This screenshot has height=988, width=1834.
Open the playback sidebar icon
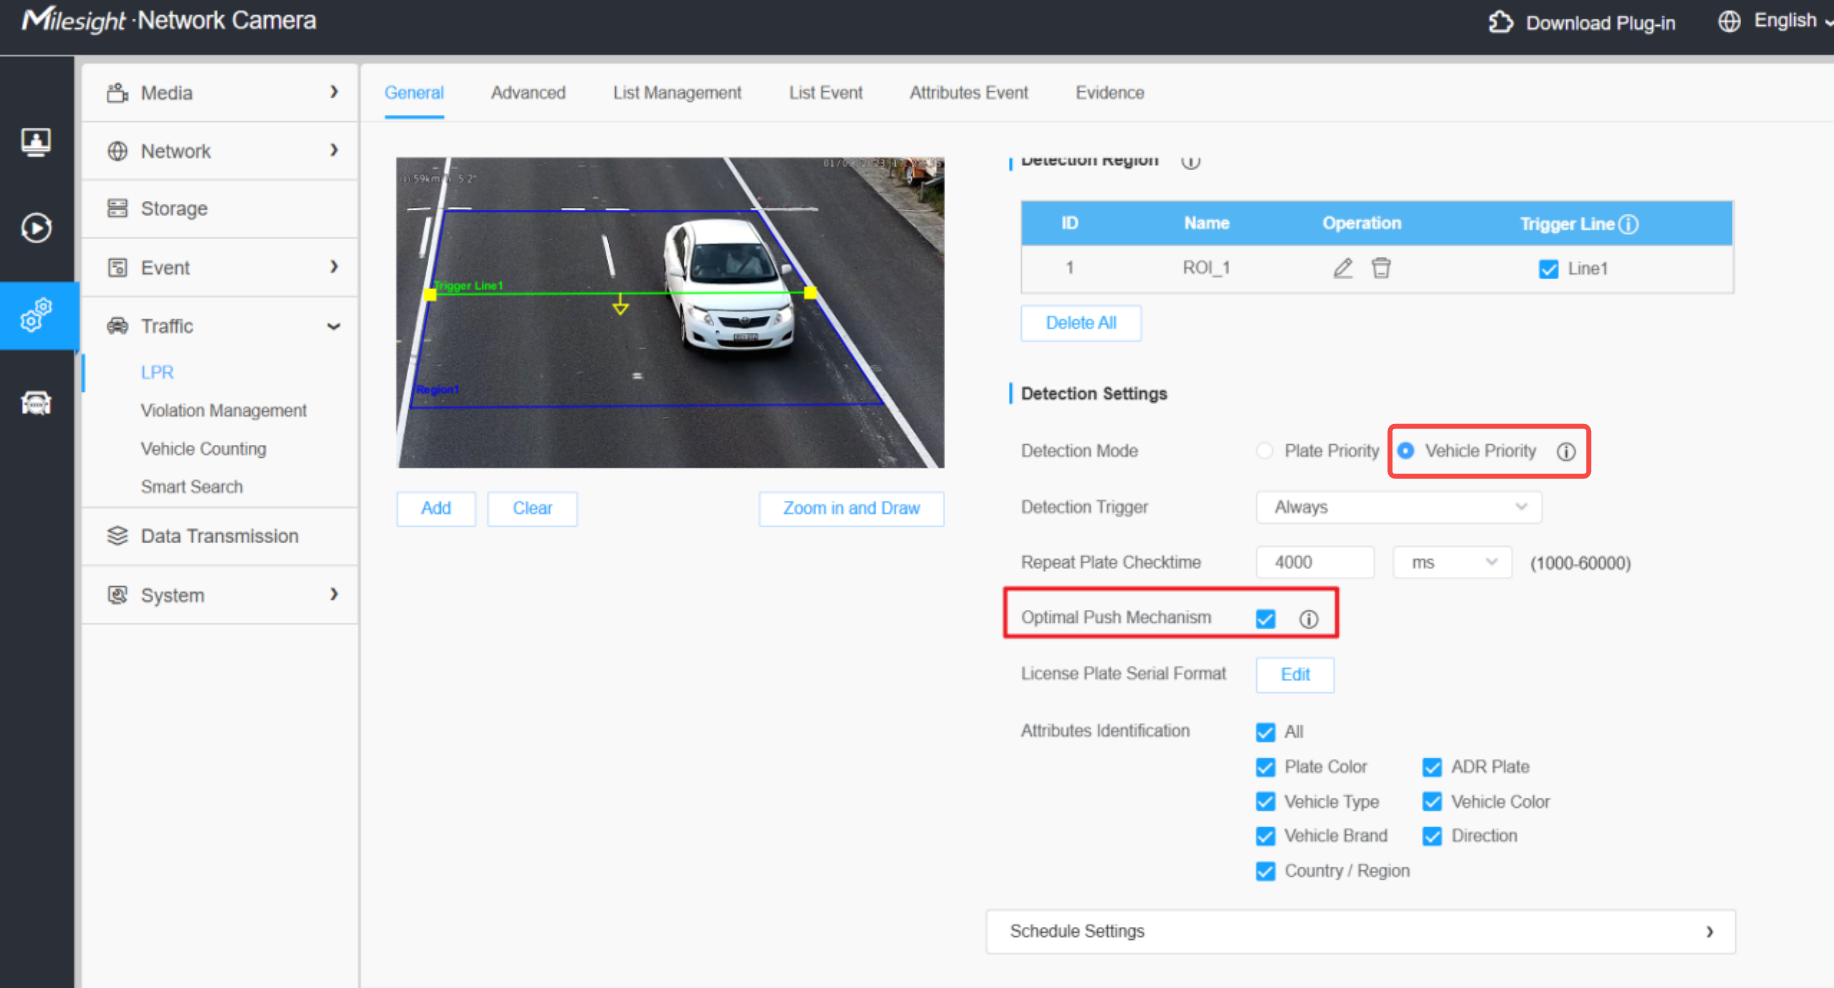[x=37, y=228]
